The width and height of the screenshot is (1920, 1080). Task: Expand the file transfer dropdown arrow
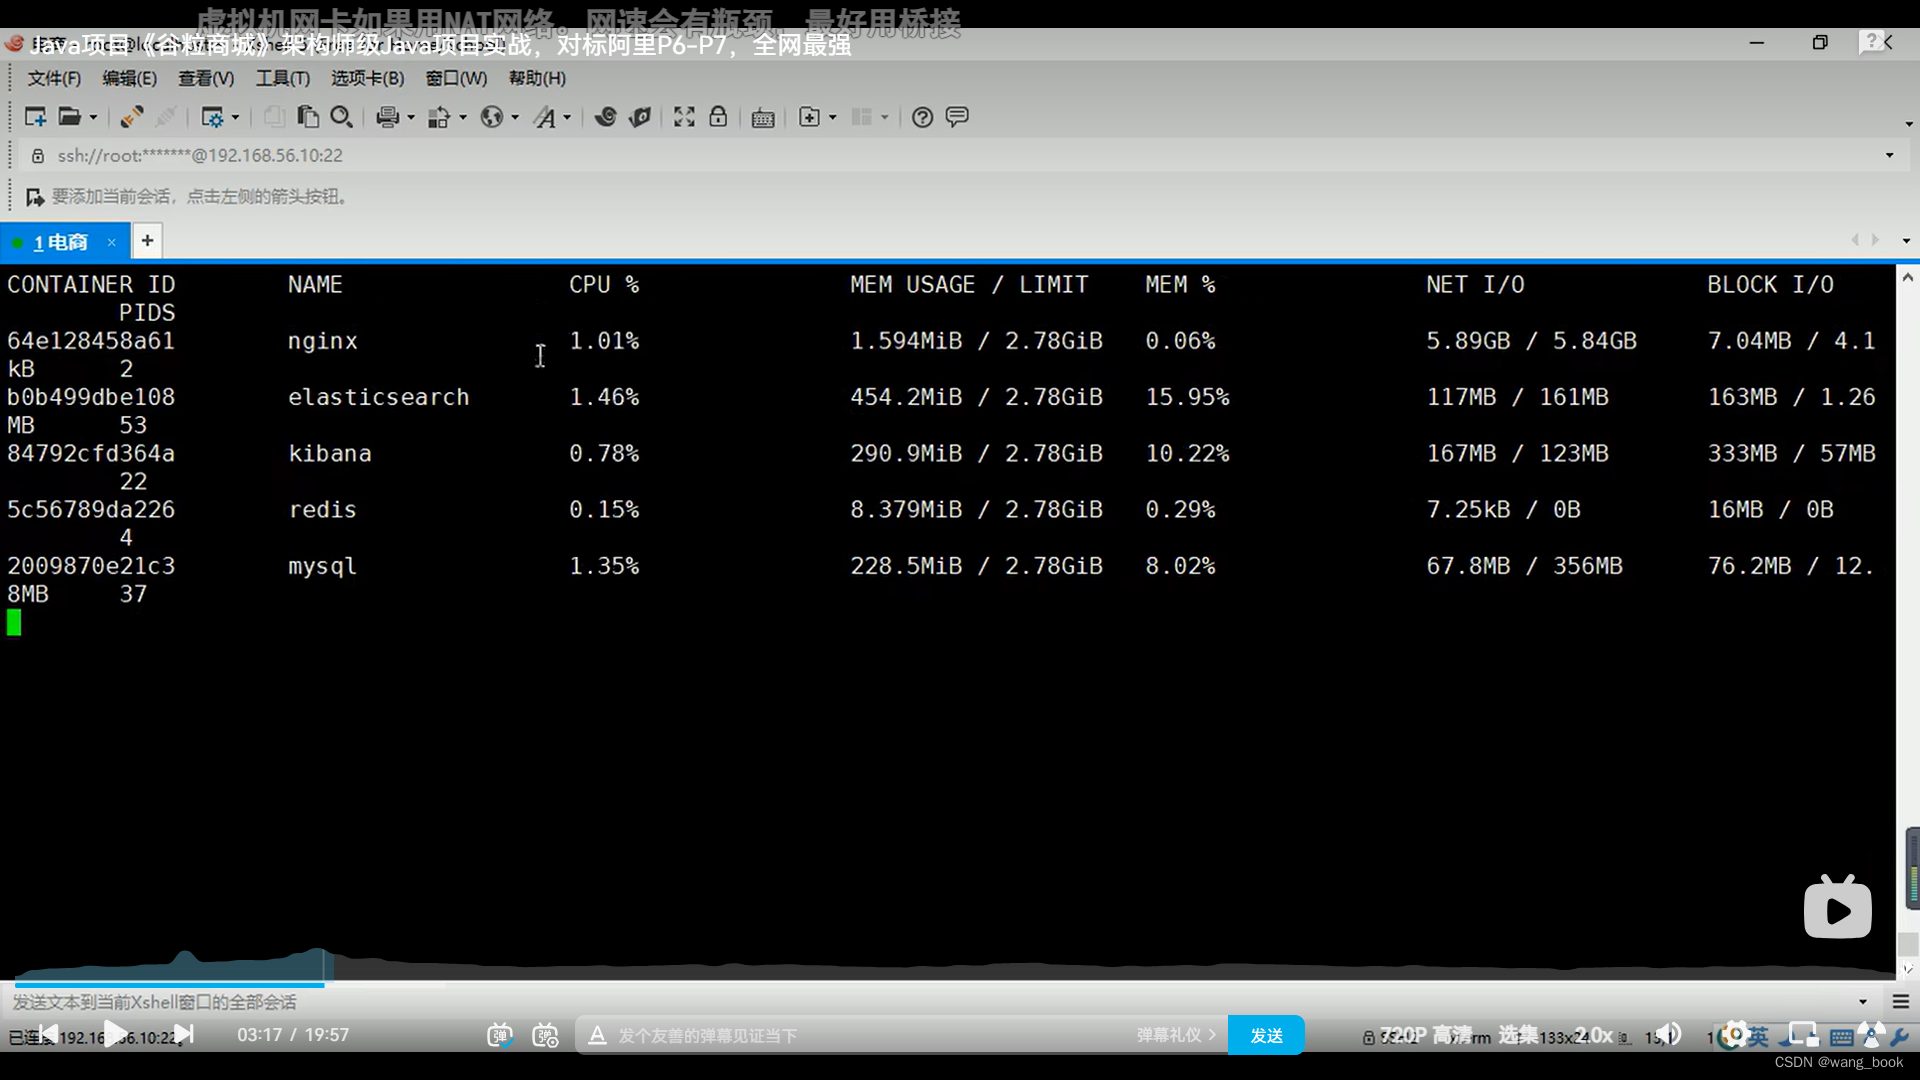click(462, 117)
